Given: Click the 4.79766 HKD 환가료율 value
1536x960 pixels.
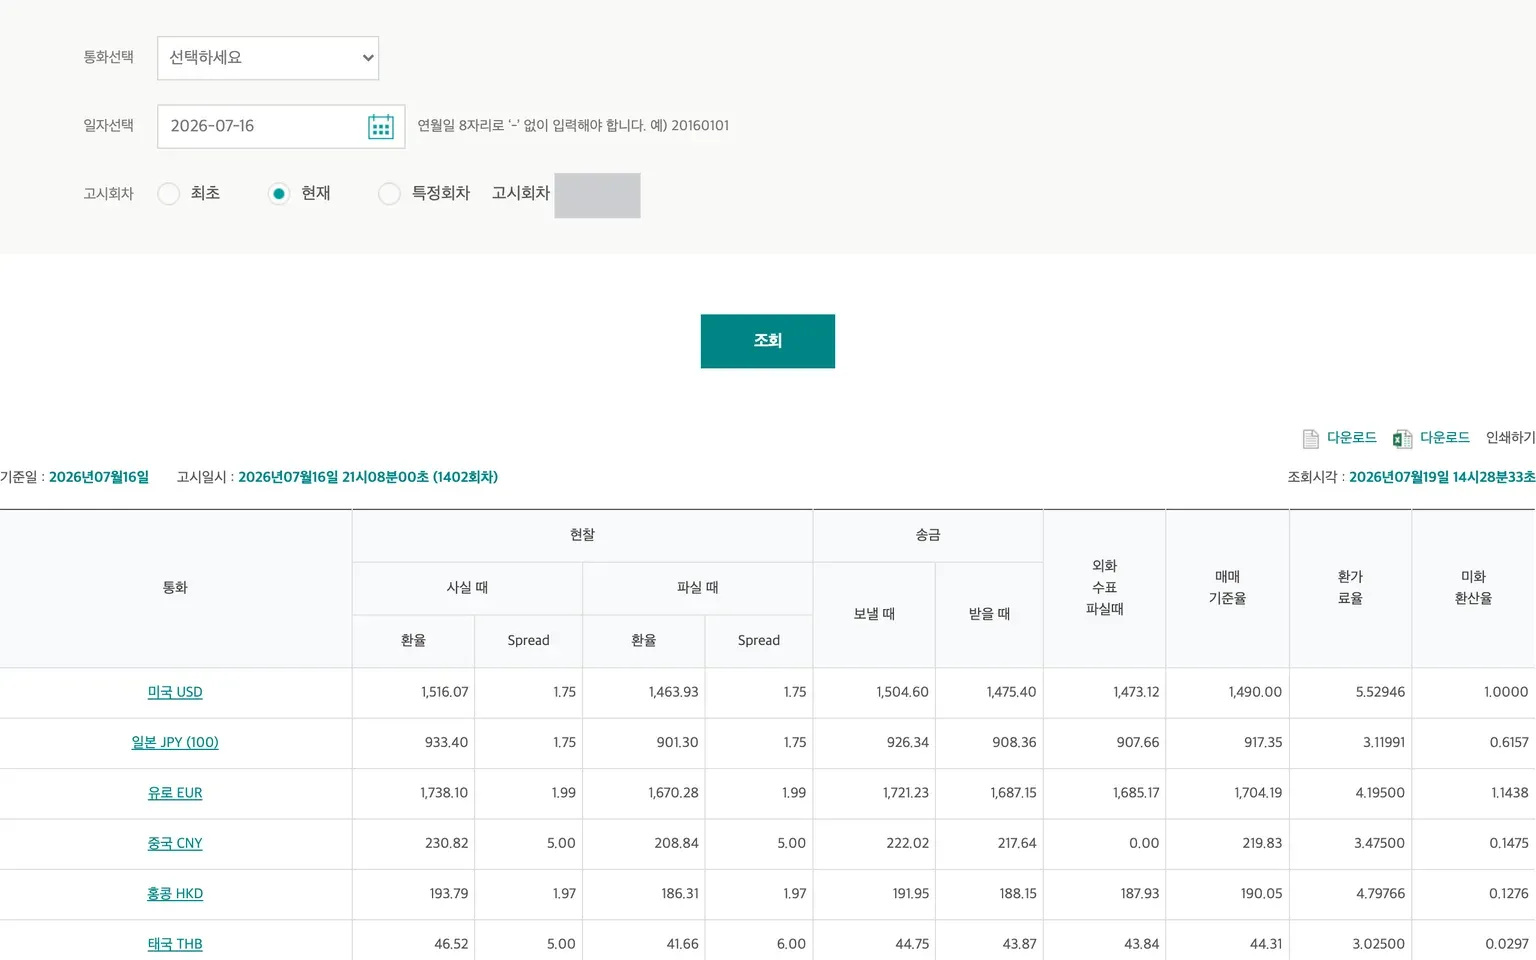Looking at the screenshot, I should coord(1350,894).
